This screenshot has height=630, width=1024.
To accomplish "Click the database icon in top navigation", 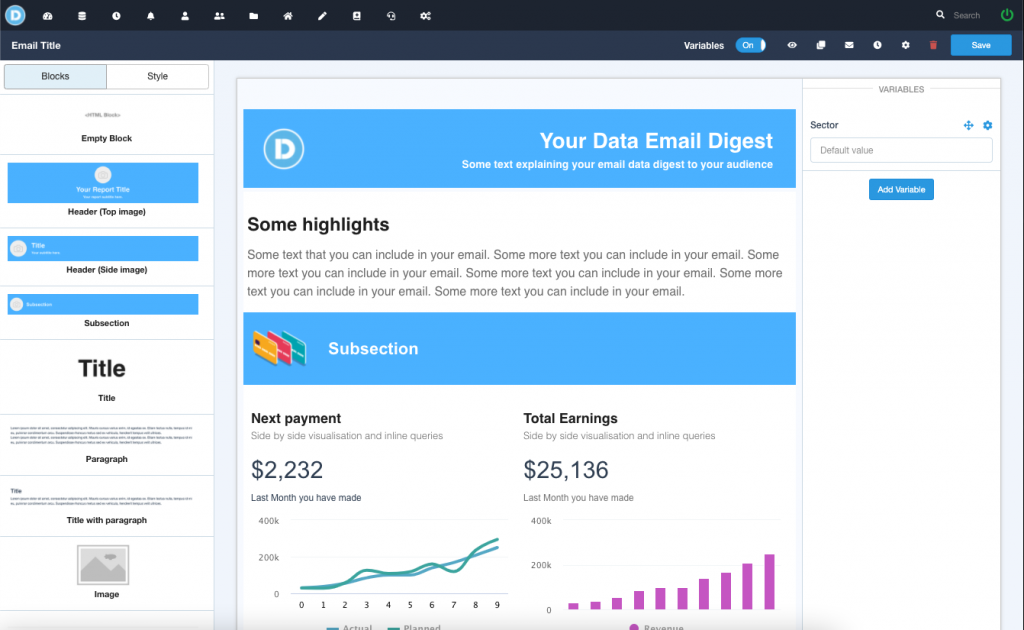I will point(82,16).
